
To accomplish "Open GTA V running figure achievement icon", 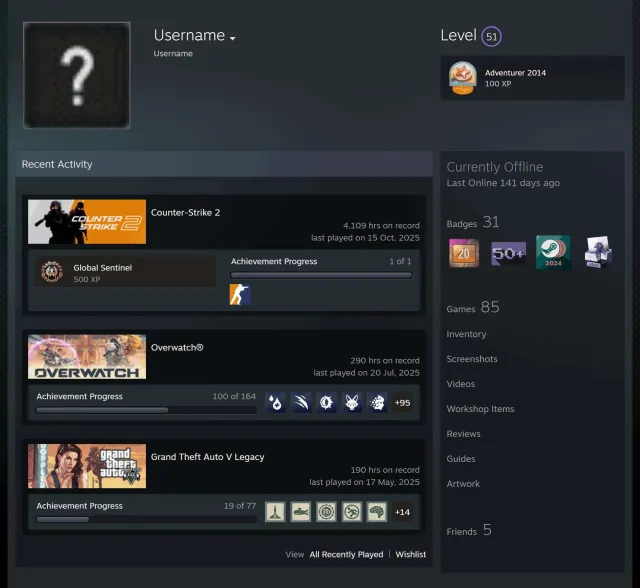I will 352,512.
